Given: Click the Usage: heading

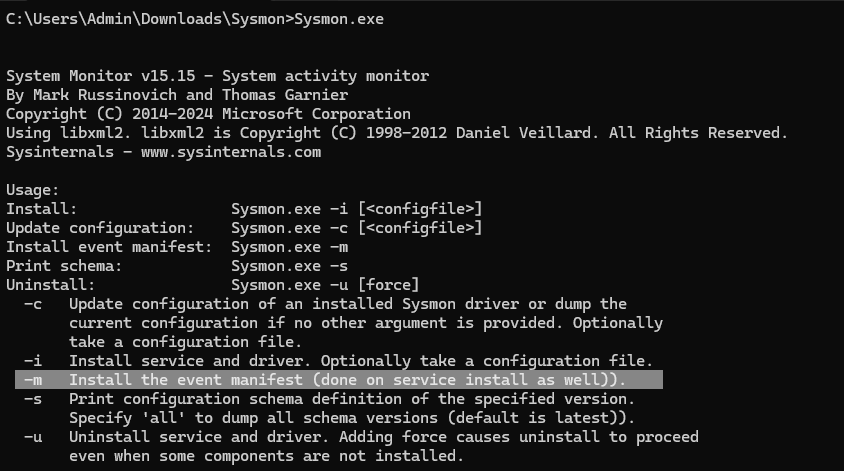Looking at the screenshot, I should tap(33, 190).
